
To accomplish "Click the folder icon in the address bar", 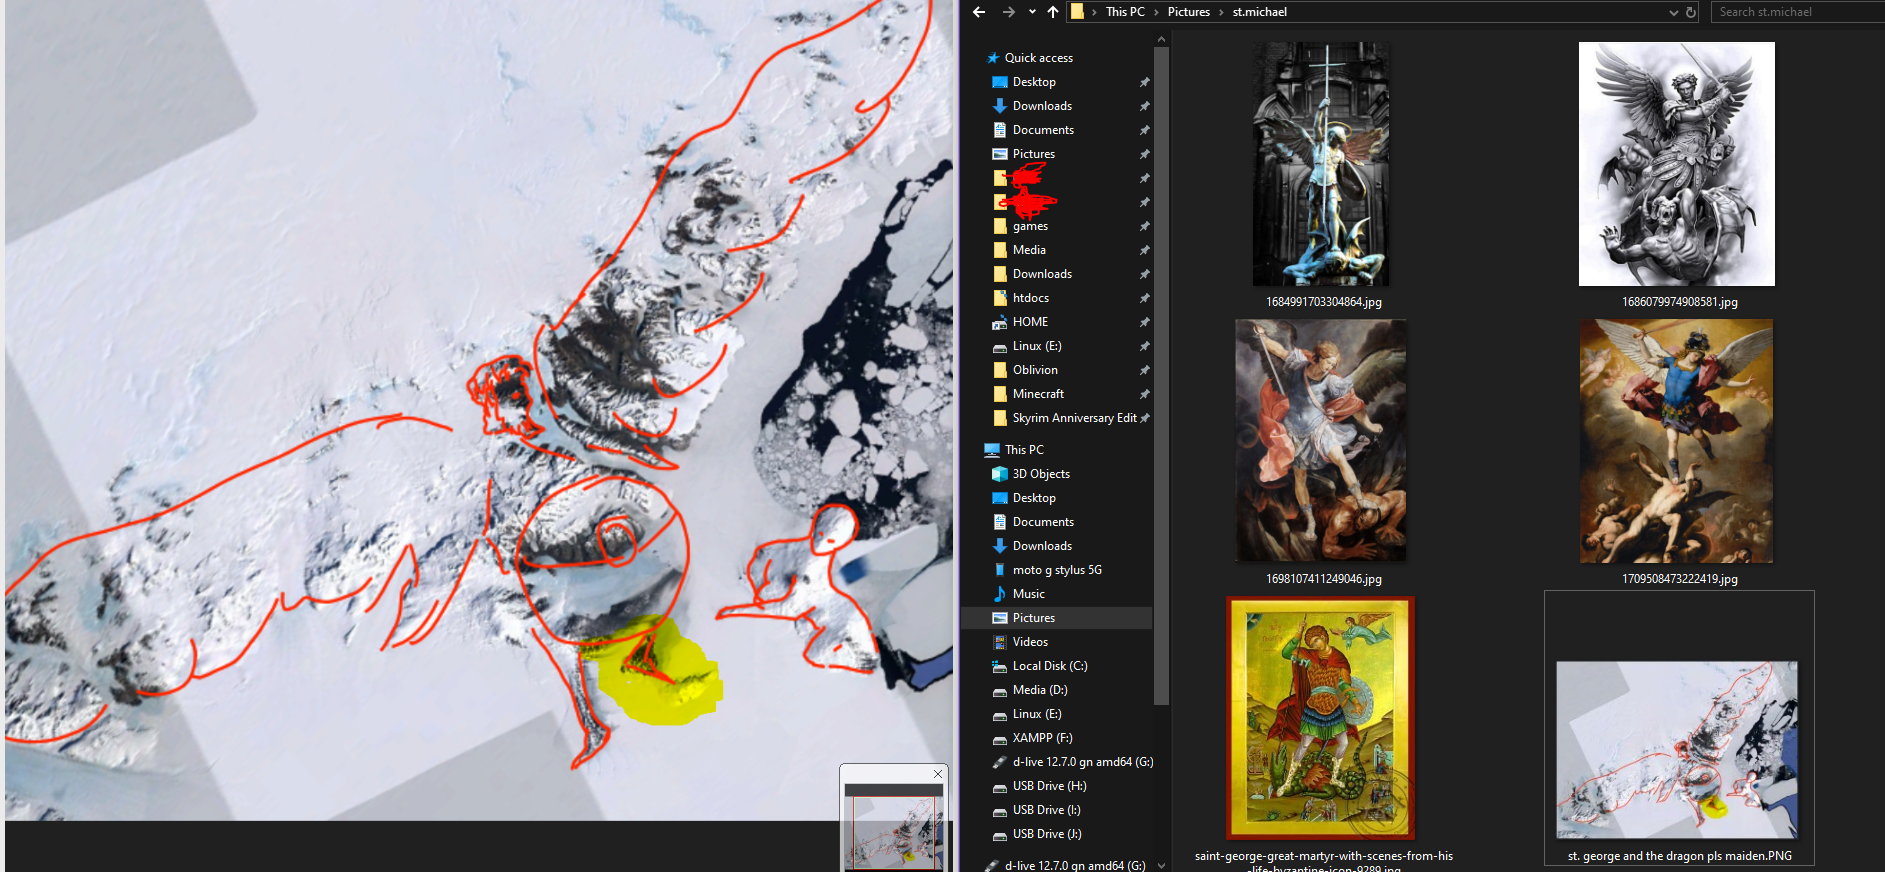I will pyautogui.click(x=1077, y=12).
